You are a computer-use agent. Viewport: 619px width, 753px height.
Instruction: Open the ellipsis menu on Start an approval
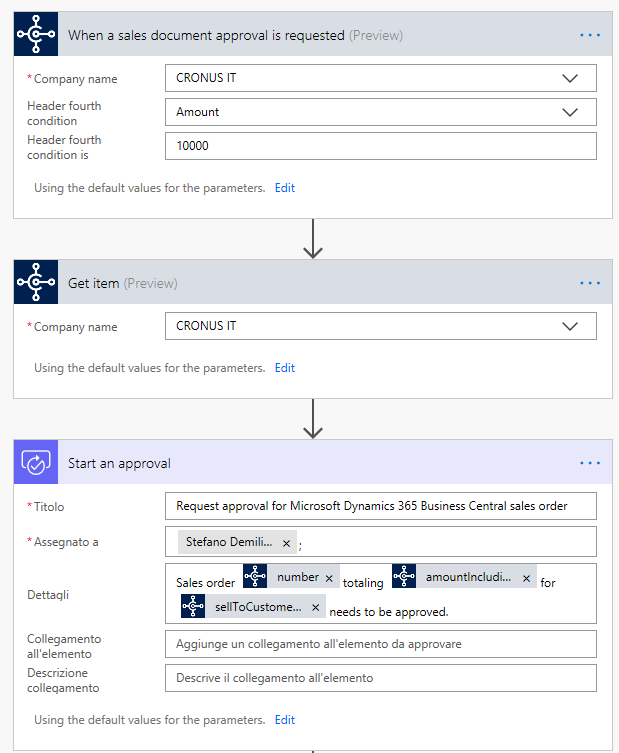coord(590,463)
